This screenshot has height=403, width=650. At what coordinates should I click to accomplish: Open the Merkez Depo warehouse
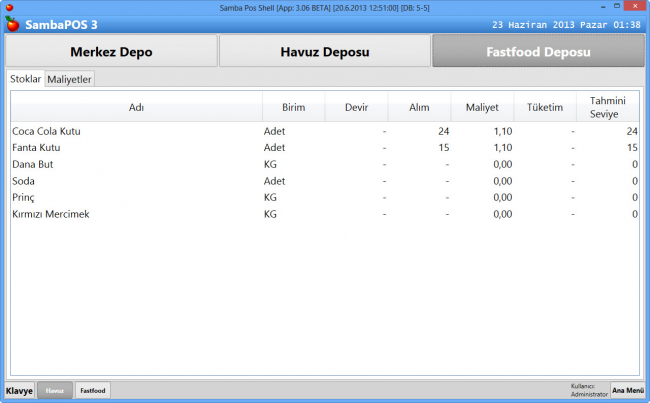click(x=111, y=51)
